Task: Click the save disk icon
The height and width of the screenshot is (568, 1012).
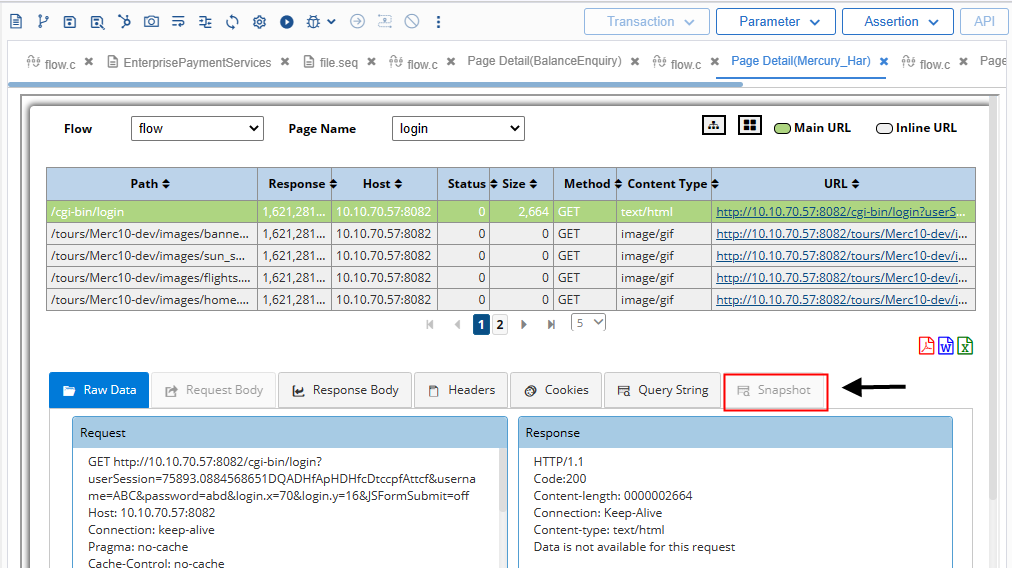Action: pyautogui.click(x=70, y=22)
